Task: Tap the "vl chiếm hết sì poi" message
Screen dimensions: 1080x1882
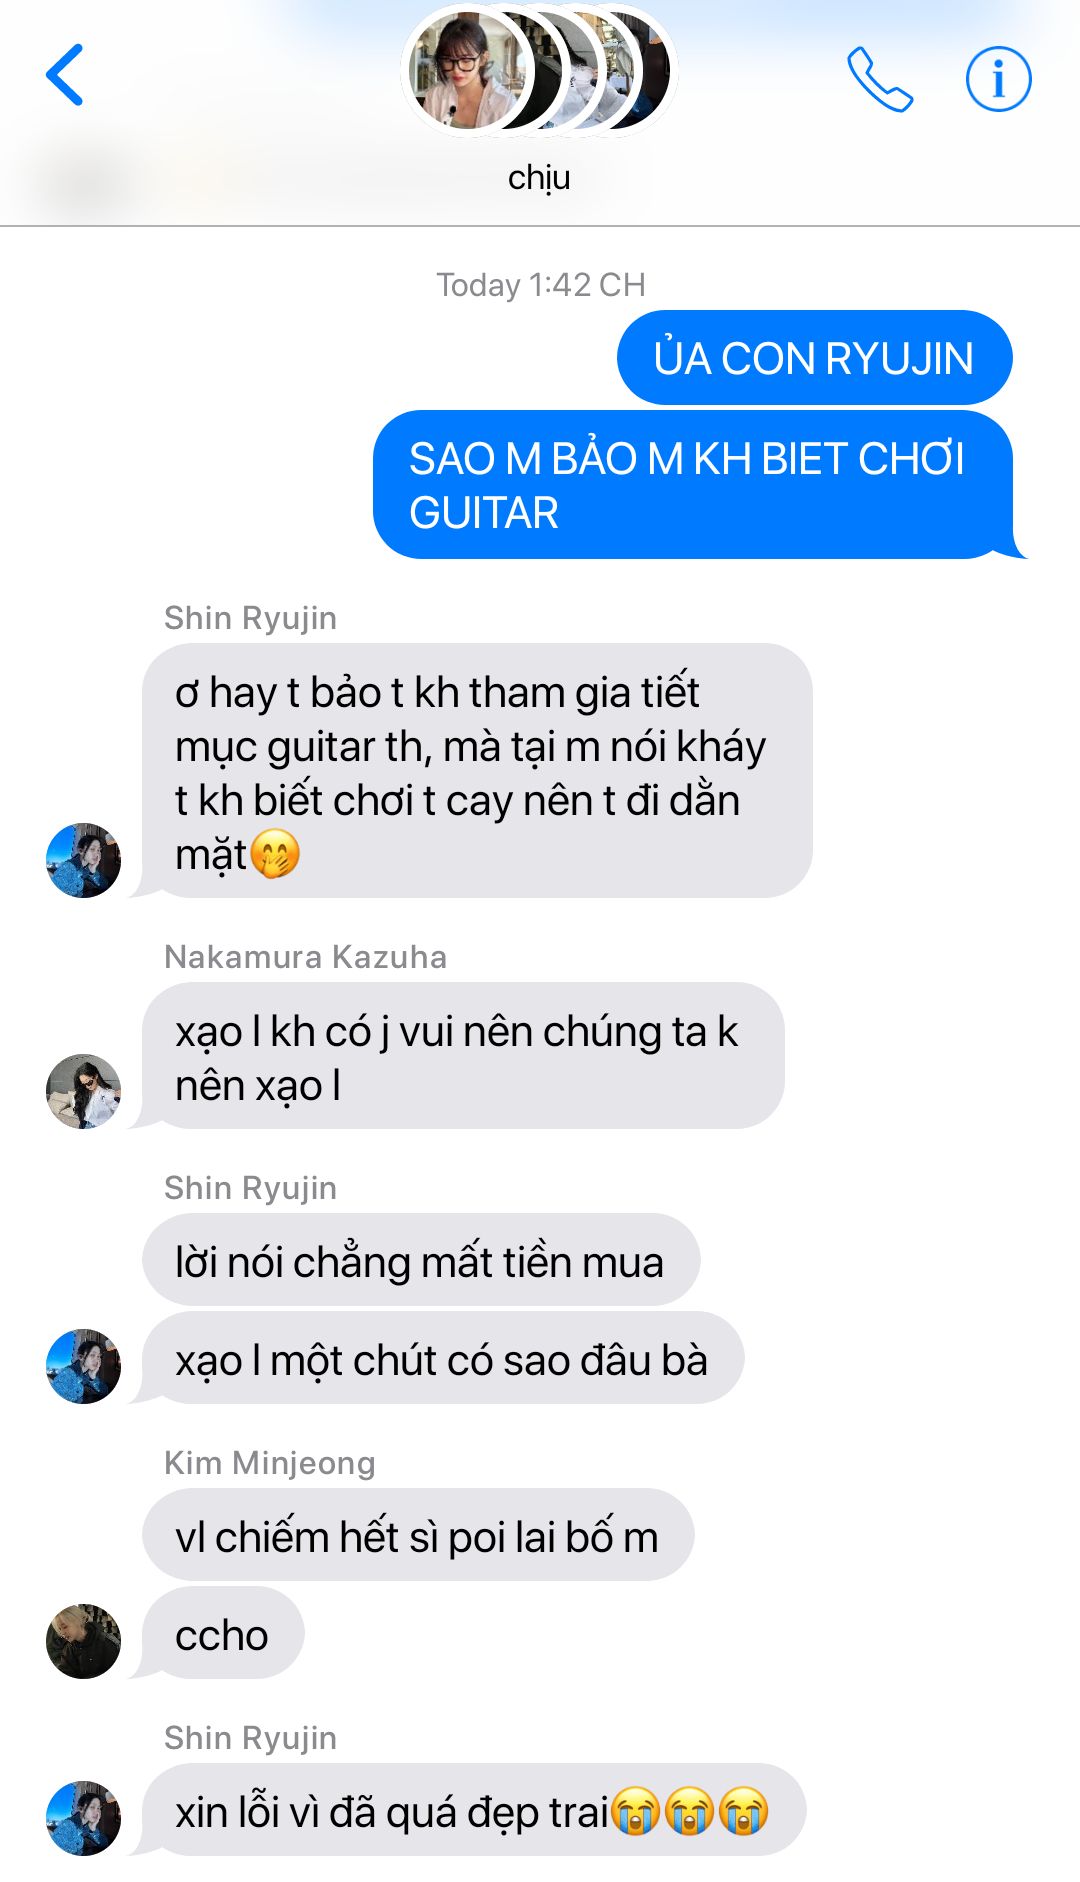Action: pyautogui.click(x=418, y=1535)
